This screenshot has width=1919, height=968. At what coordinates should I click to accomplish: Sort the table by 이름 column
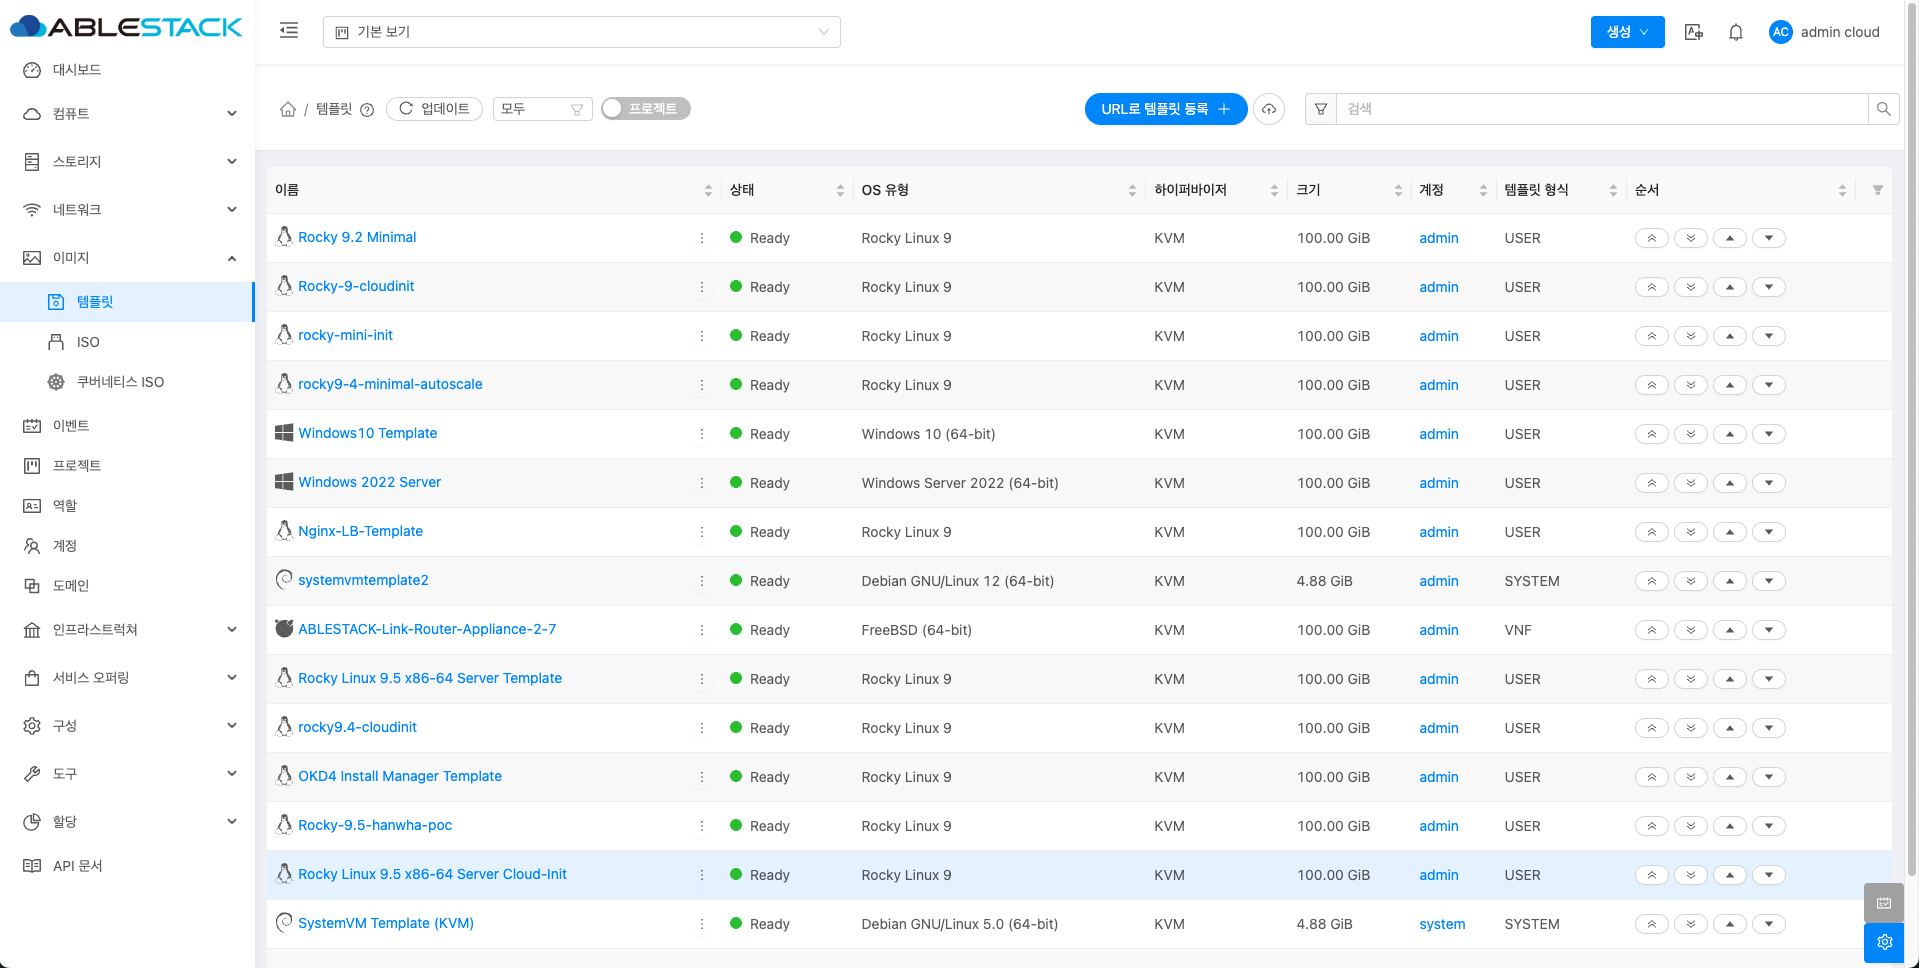[708, 190]
